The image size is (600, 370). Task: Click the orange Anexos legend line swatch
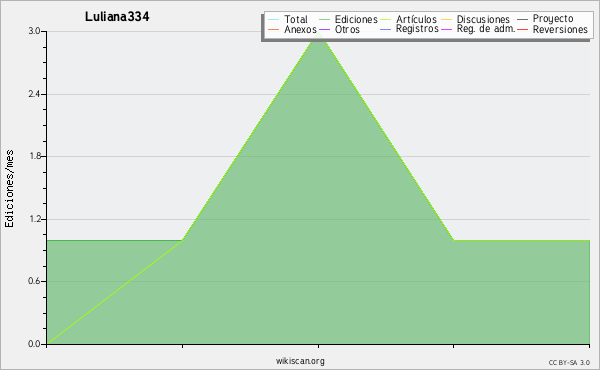pyautogui.click(x=274, y=29)
